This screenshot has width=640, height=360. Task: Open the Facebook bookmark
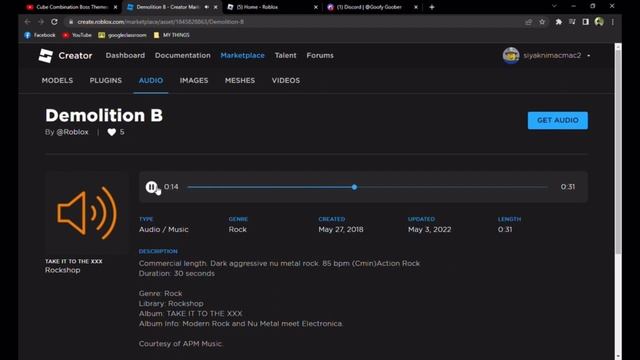coord(40,35)
